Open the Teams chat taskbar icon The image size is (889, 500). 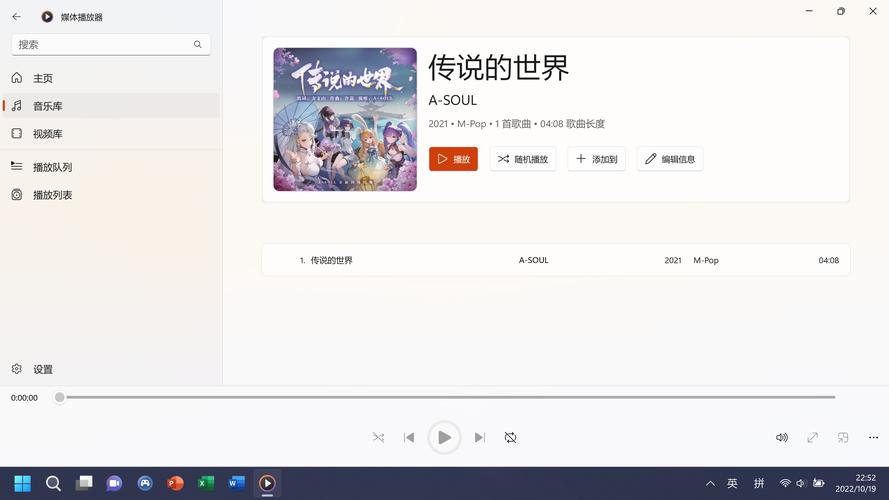tap(115, 483)
